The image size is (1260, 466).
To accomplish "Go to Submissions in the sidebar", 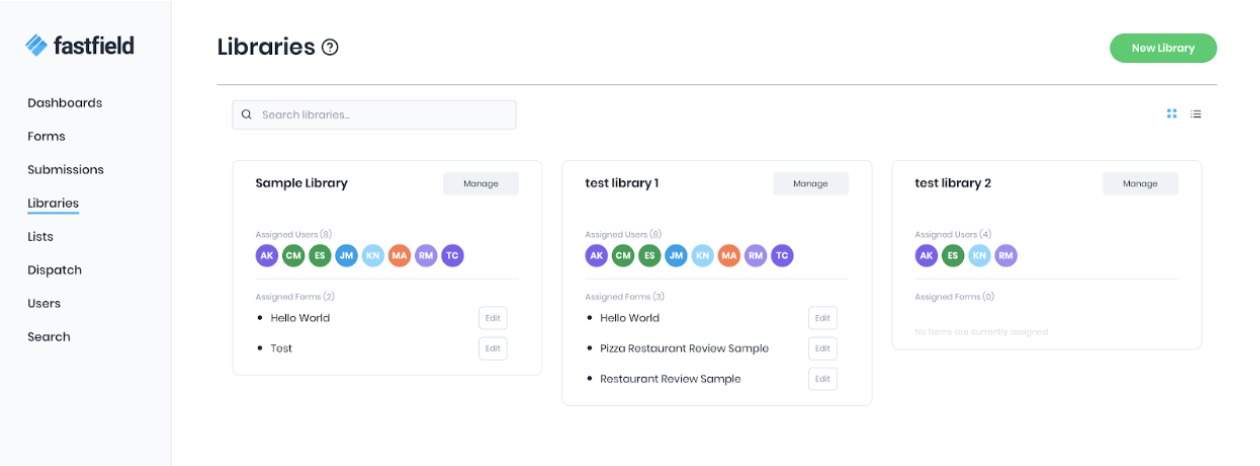I will click(x=66, y=170).
